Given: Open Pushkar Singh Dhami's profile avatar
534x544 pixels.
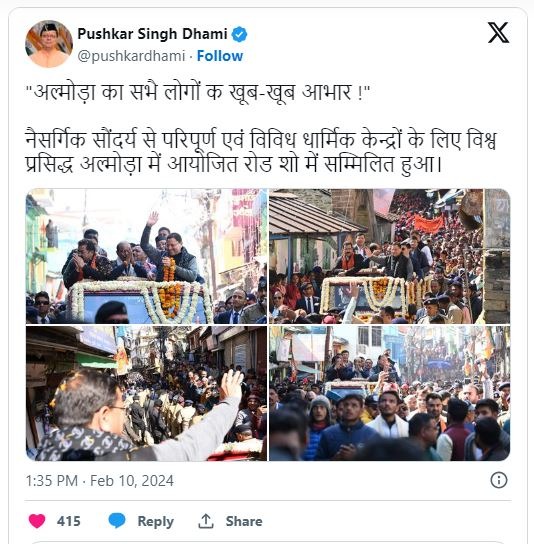Looking at the screenshot, I should click(49, 44).
